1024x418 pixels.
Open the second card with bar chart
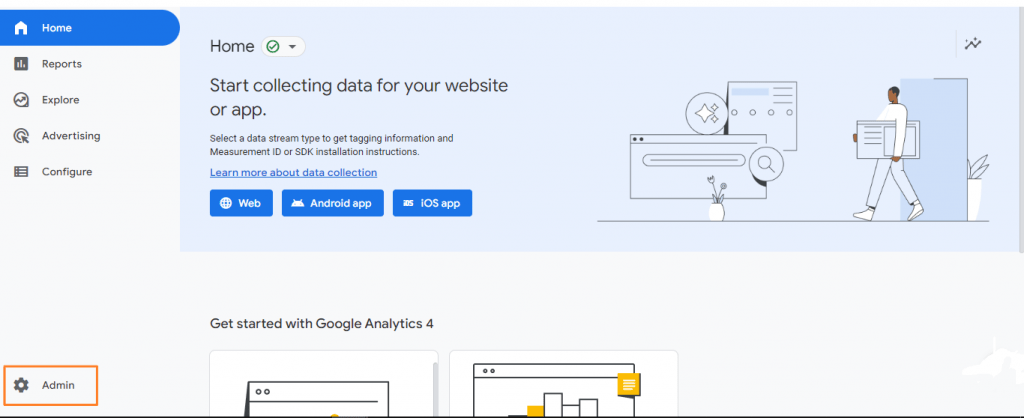tap(563, 385)
